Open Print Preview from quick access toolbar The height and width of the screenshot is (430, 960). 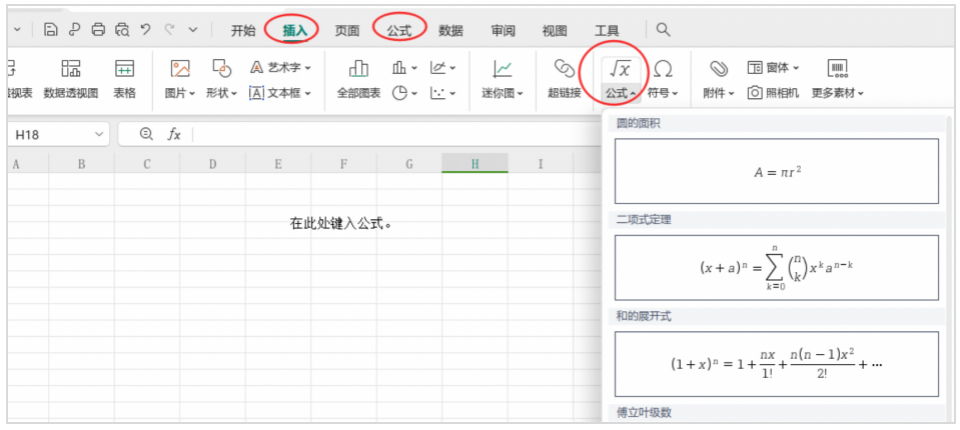click(x=122, y=29)
